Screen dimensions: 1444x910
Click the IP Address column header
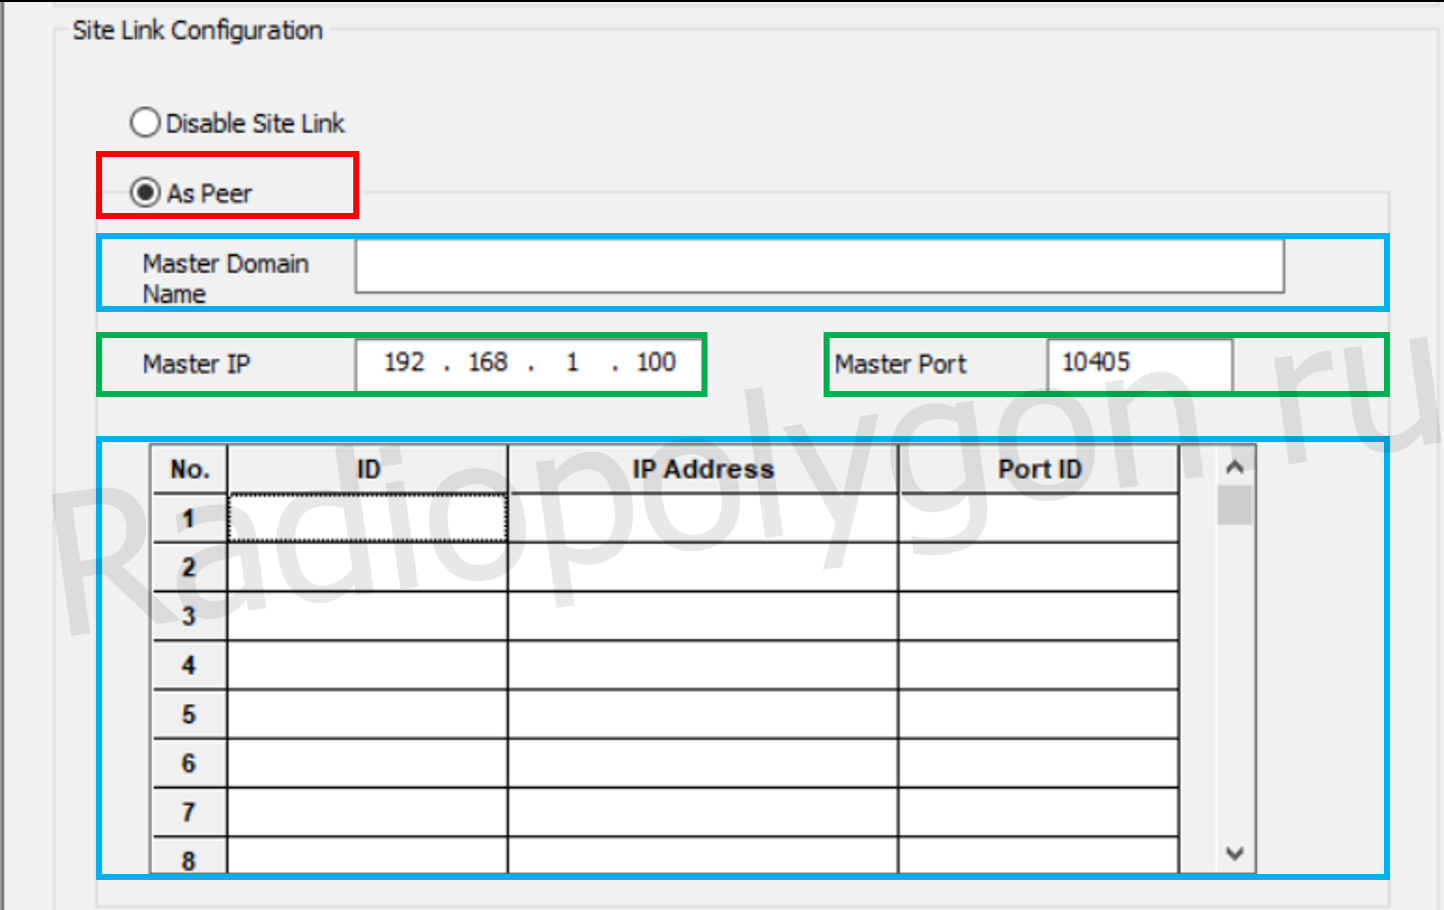tap(703, 469)
